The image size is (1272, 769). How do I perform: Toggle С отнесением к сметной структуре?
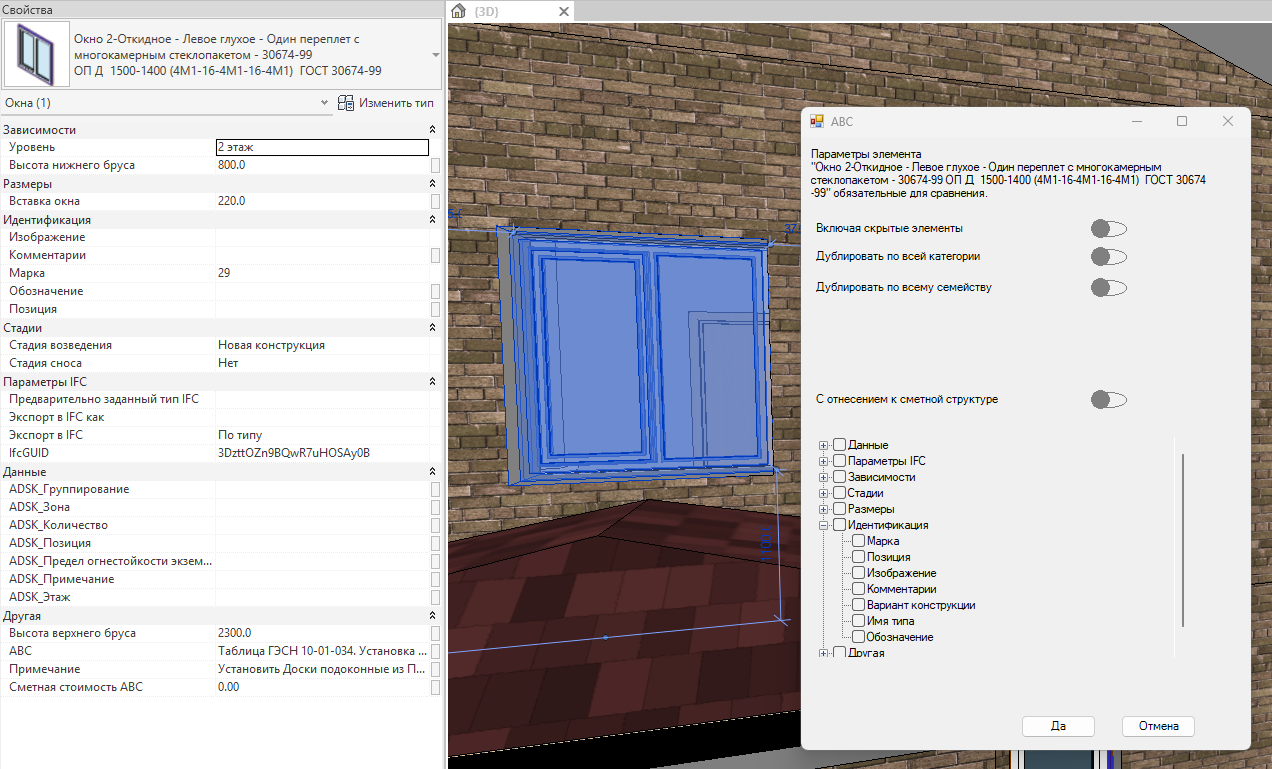click(x=1109, y=400)
